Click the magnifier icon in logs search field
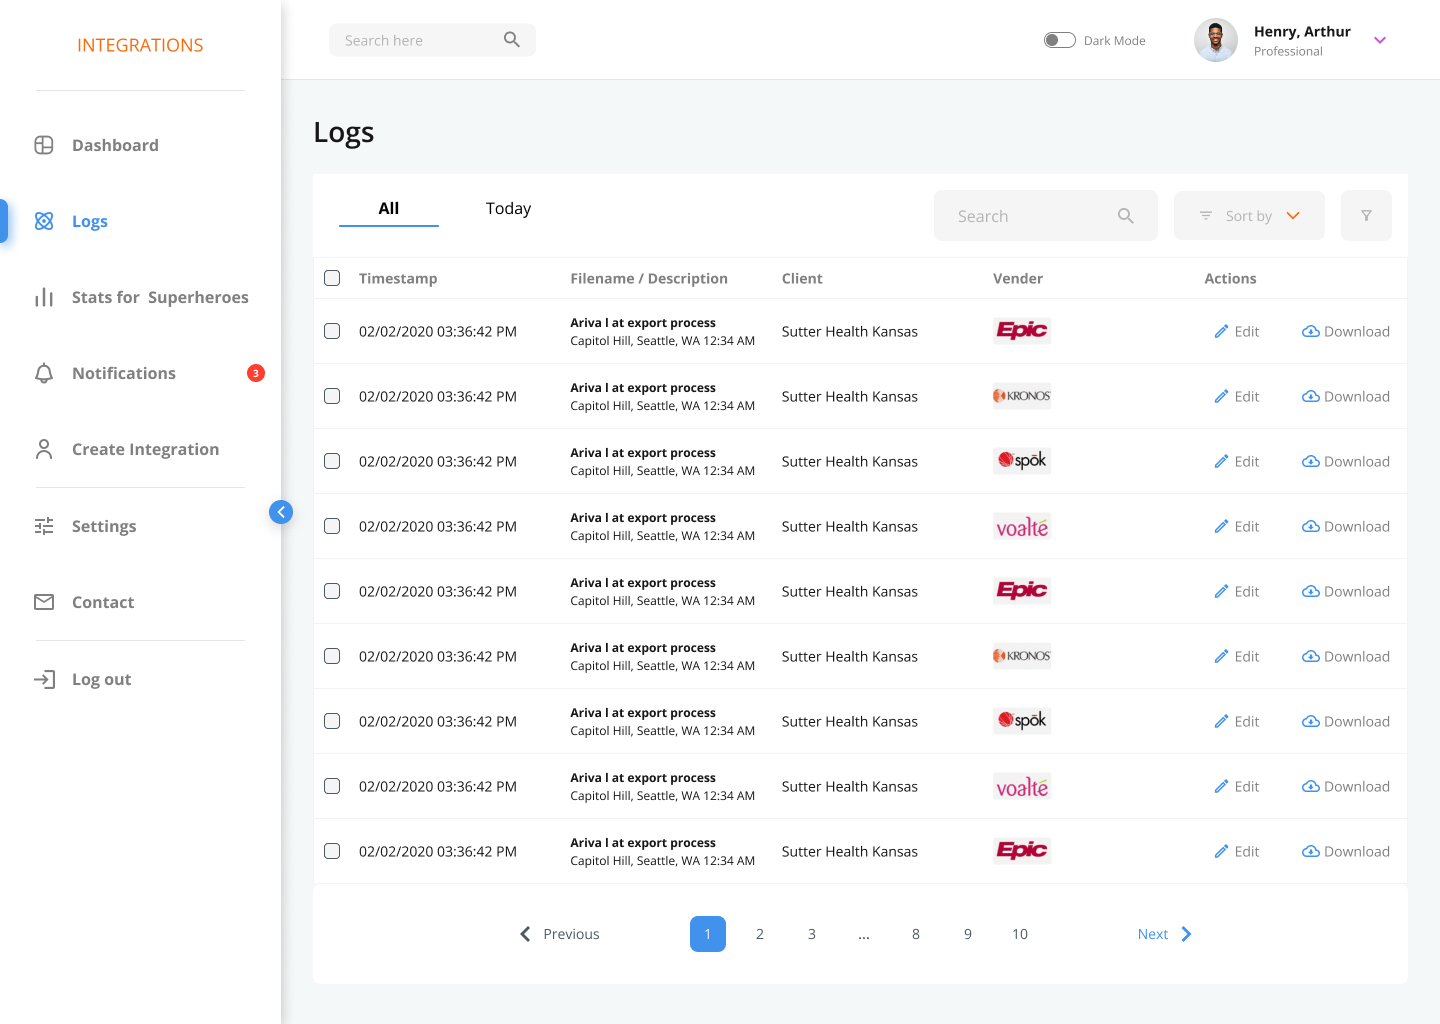Image resolution: width=1440 pixels, height=1024 pixels. coord(1126,216)
